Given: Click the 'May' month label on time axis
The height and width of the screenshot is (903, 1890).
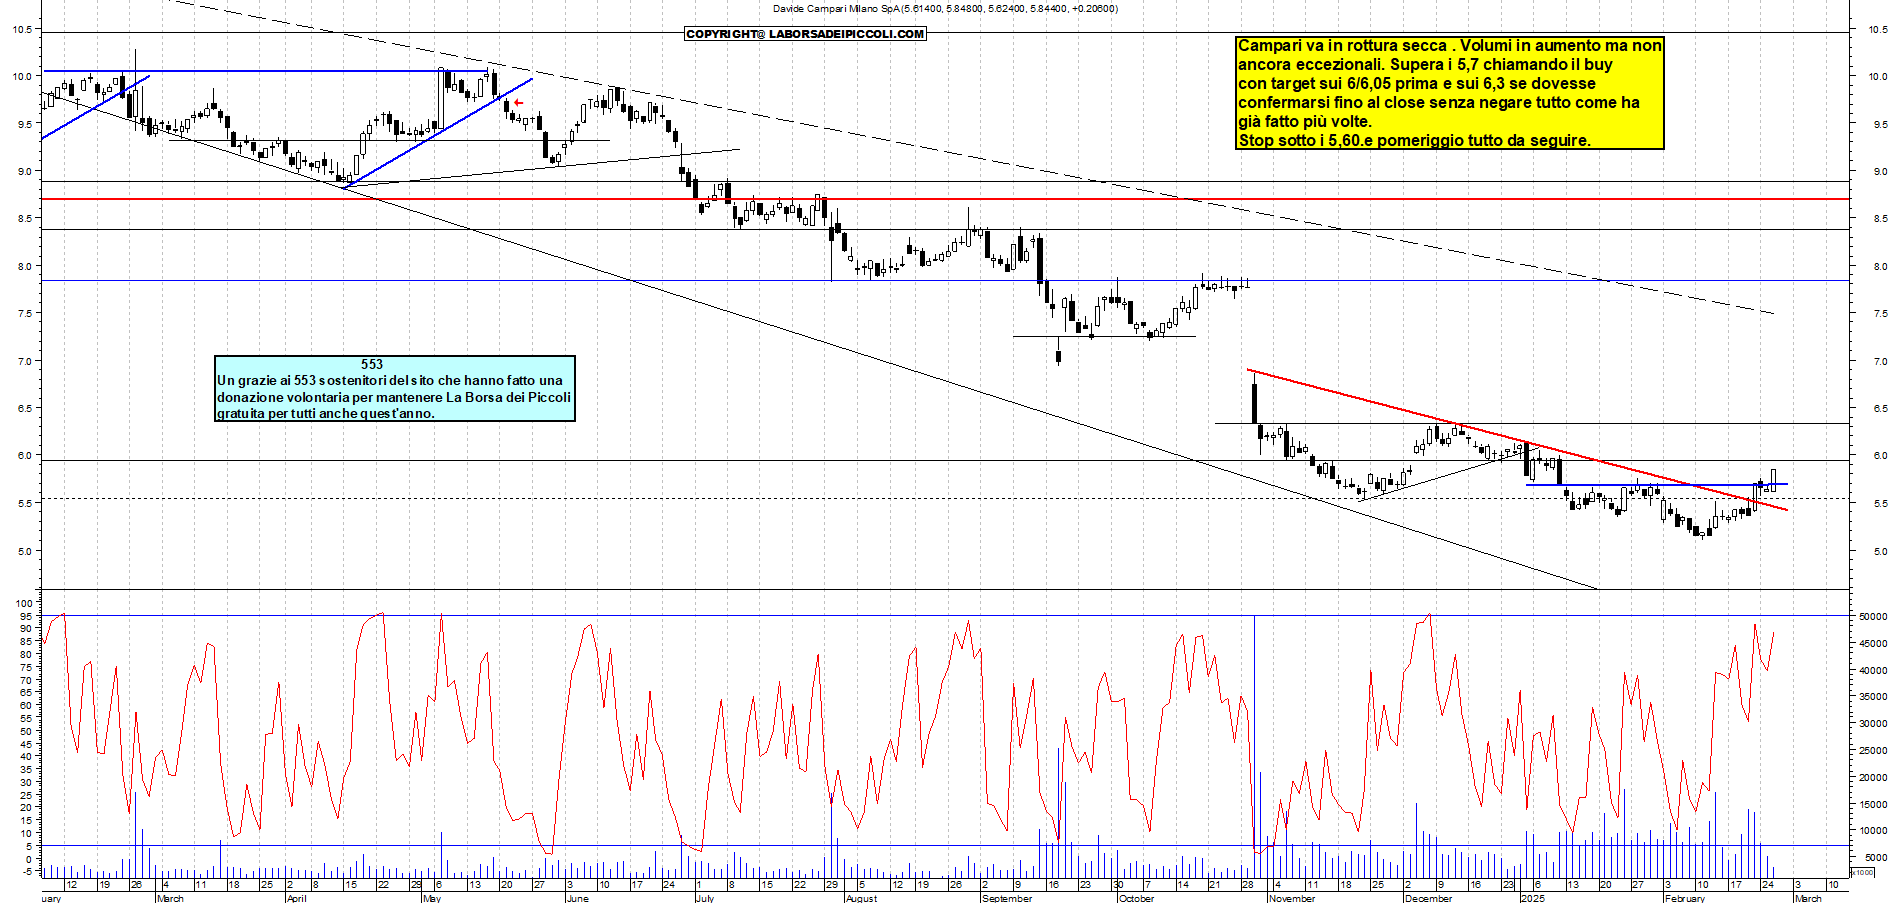Looking at the screenshot, I should click(432, 898).
